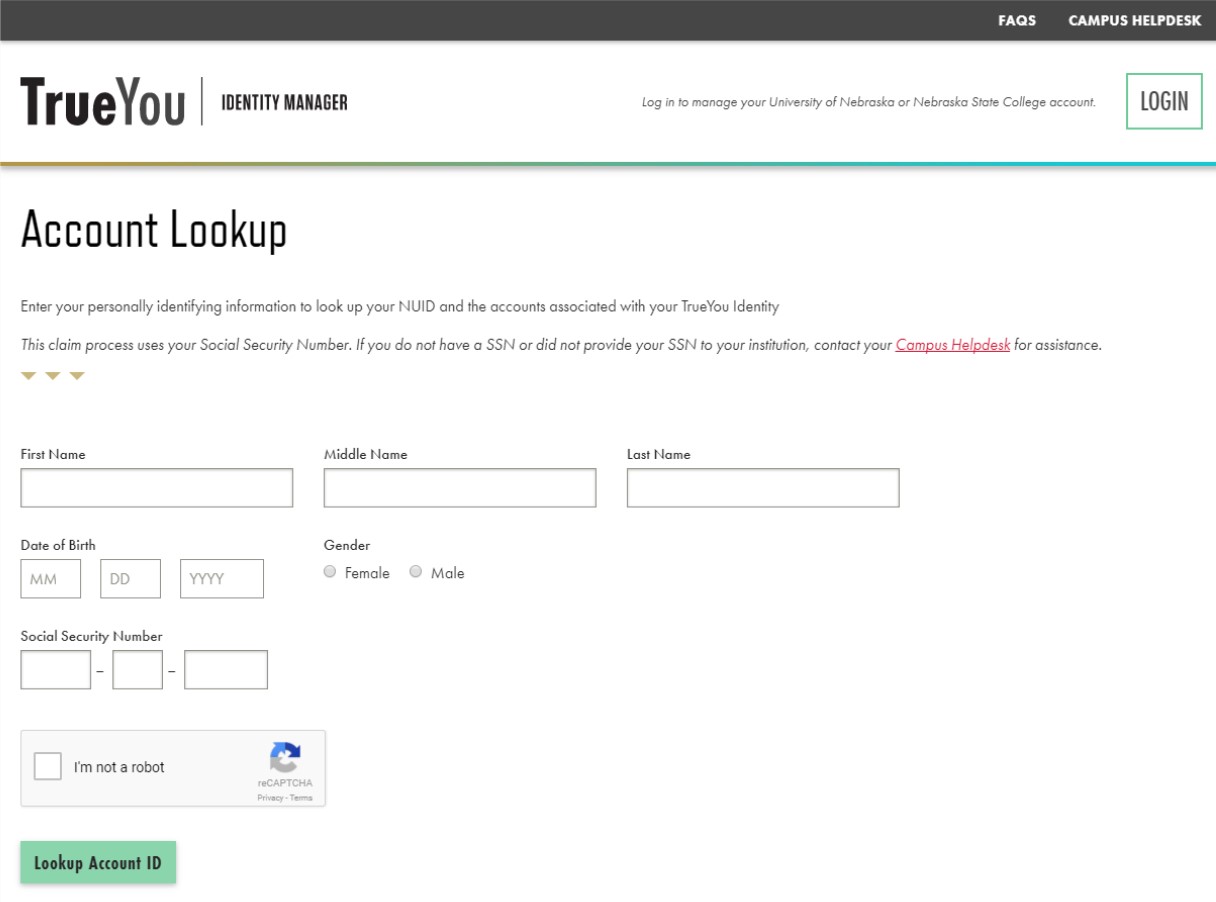Check the I'm not a robot box
Screen dimensions: 1216x902
(x=45, y=766)
